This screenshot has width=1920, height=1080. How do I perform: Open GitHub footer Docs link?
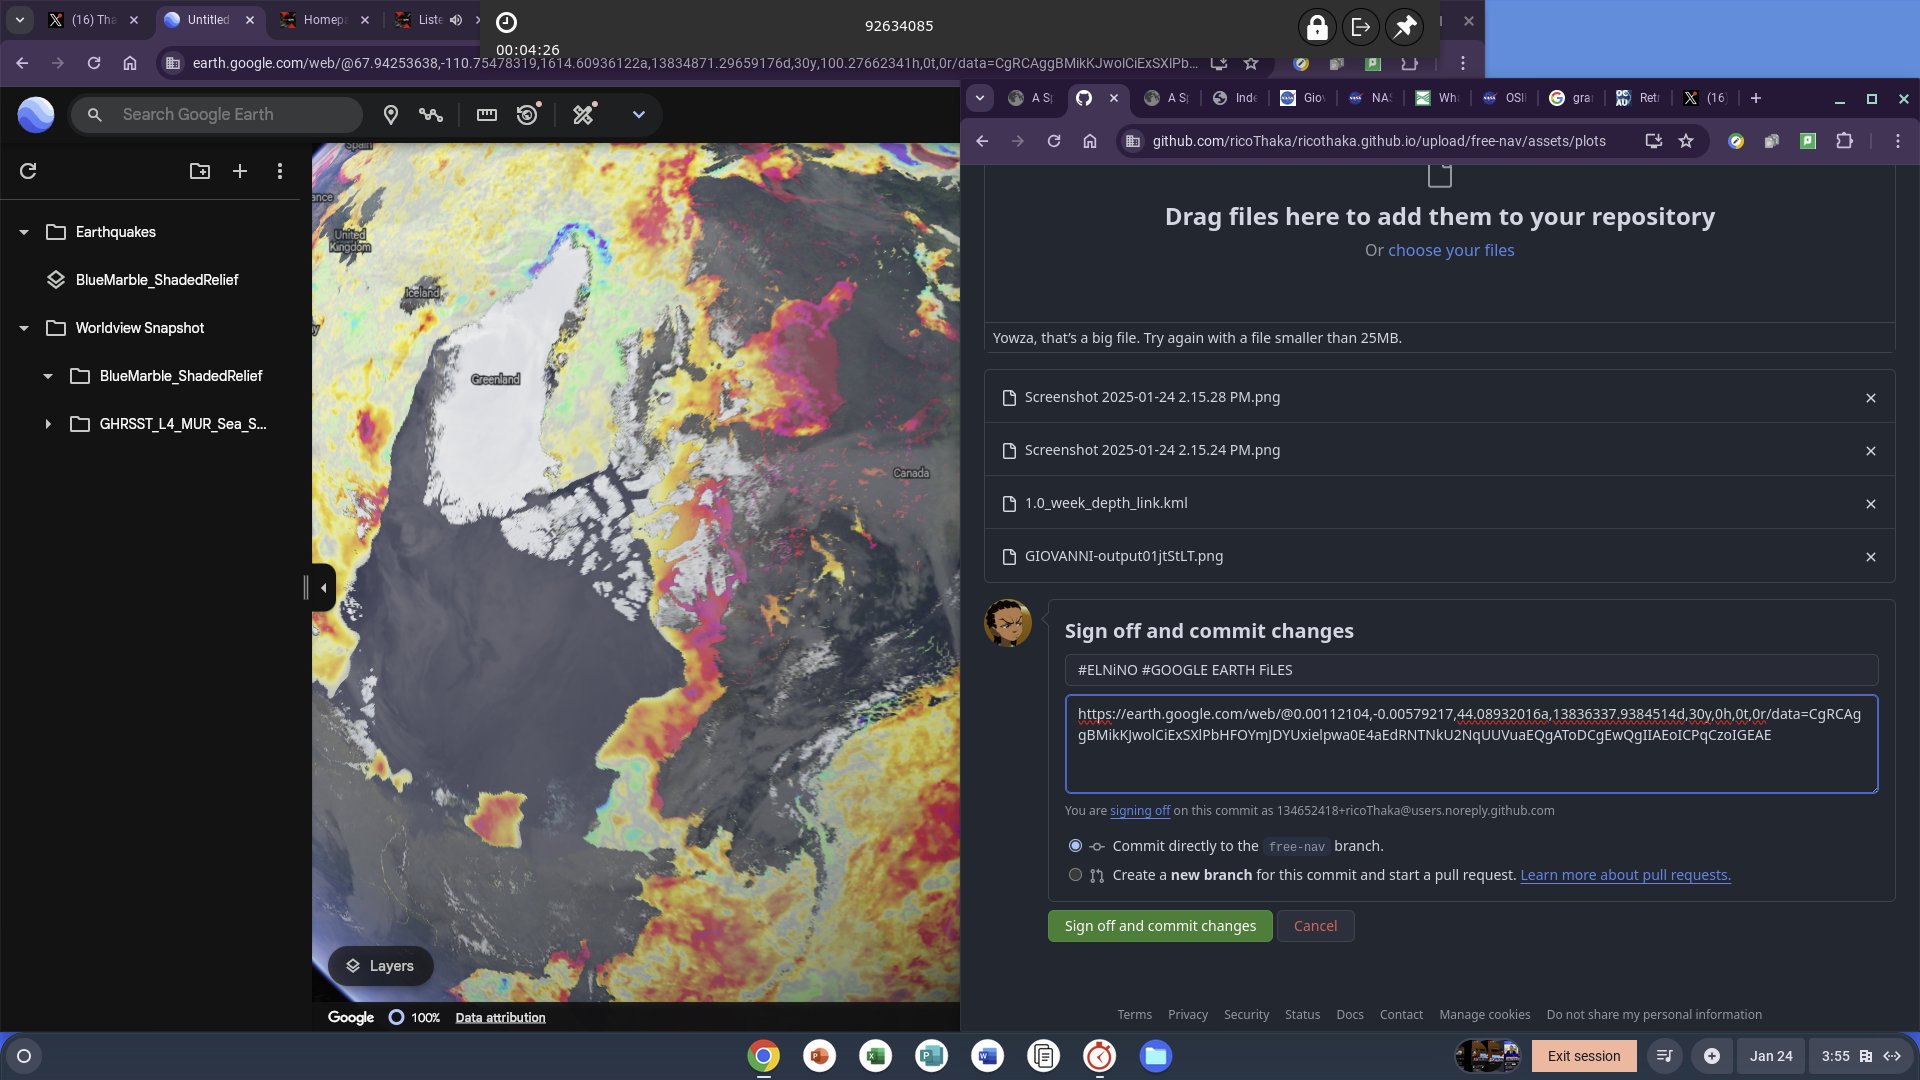tap(1350, 1015)
